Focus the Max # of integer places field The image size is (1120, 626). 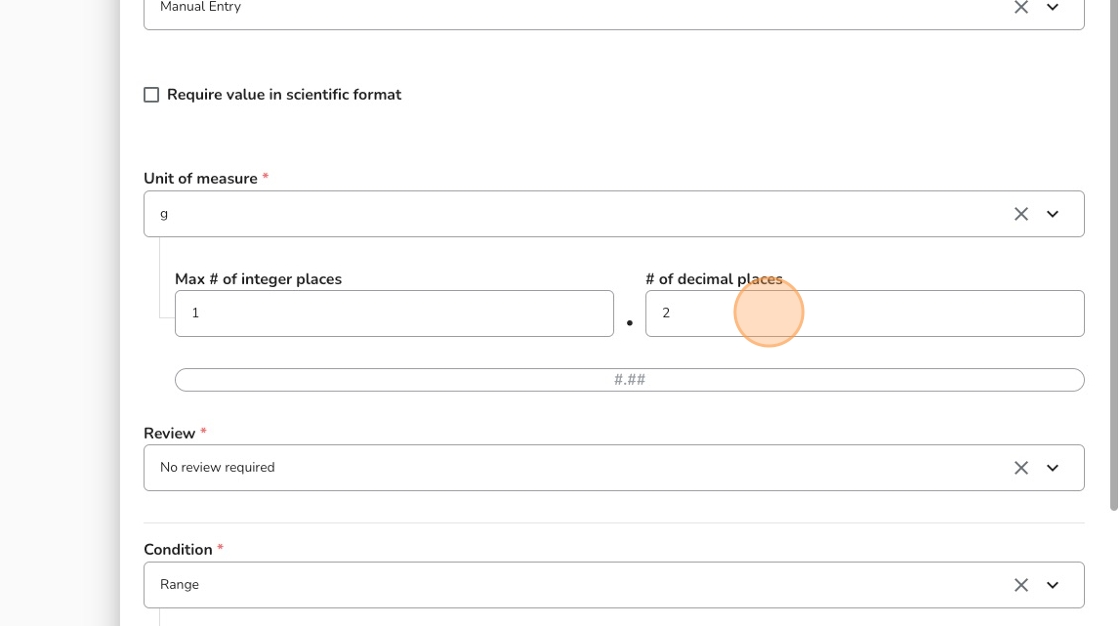point(394,313)
